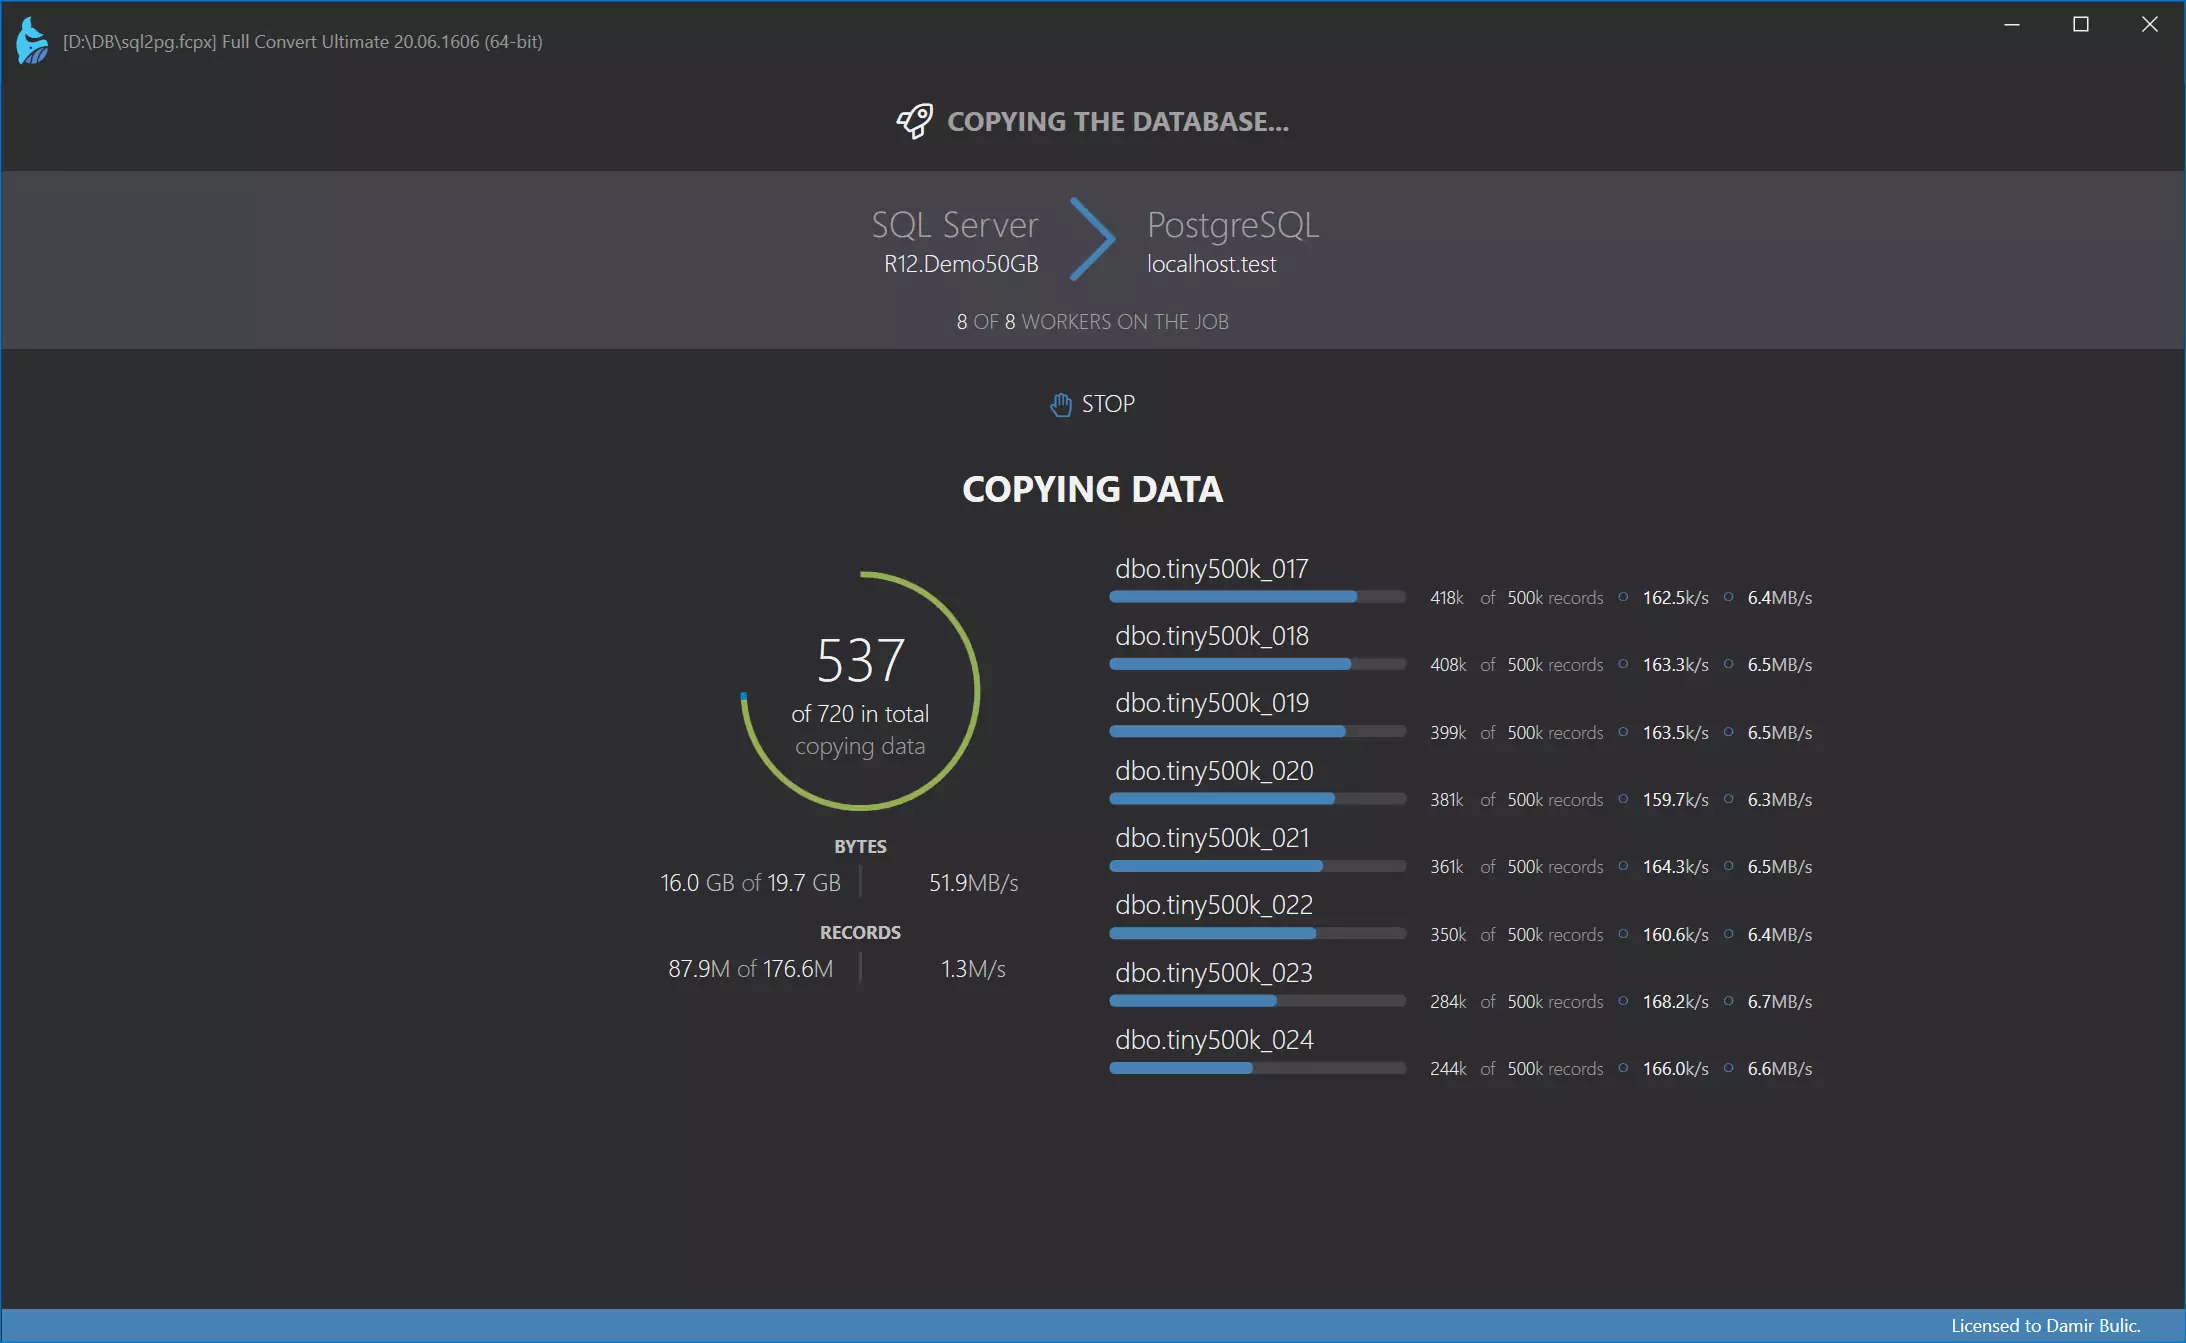Minimize the Full Convert window
Viewport: 2186px width, 1343px height.
(x=2012, y=25)
